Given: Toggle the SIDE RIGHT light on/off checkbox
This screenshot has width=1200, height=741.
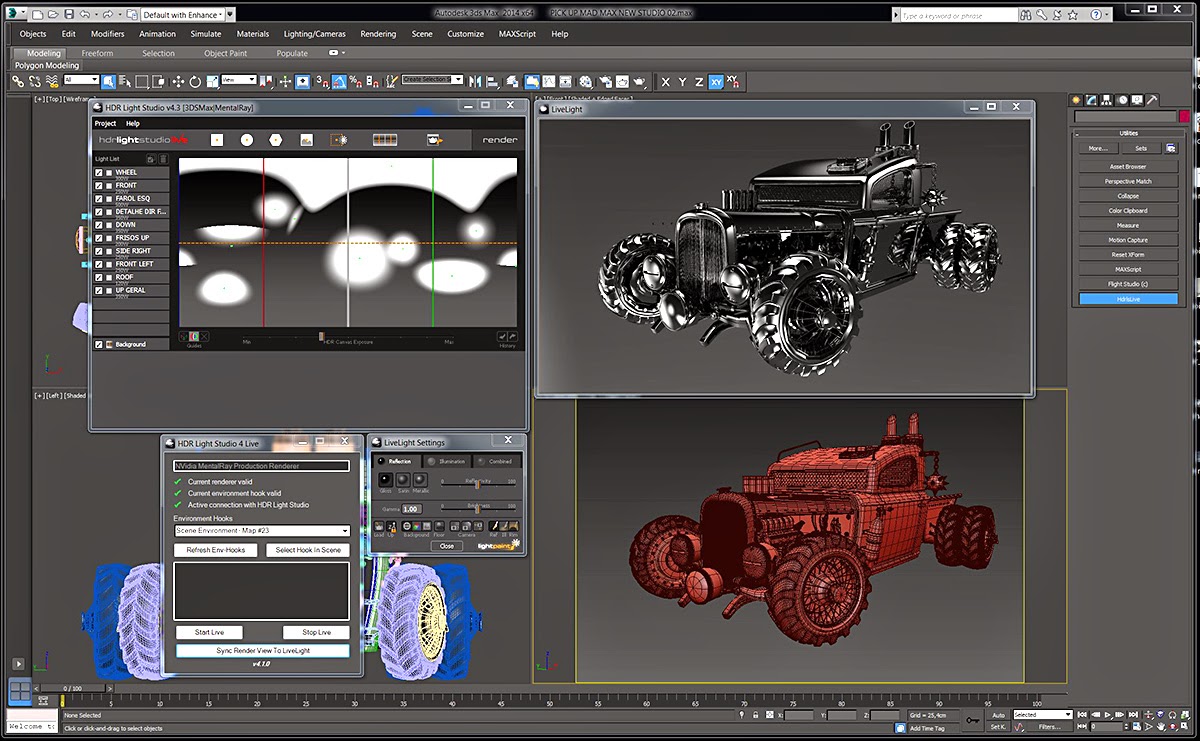Looking at the screenshot, I should pyautogui.click(x=98, y=251).
